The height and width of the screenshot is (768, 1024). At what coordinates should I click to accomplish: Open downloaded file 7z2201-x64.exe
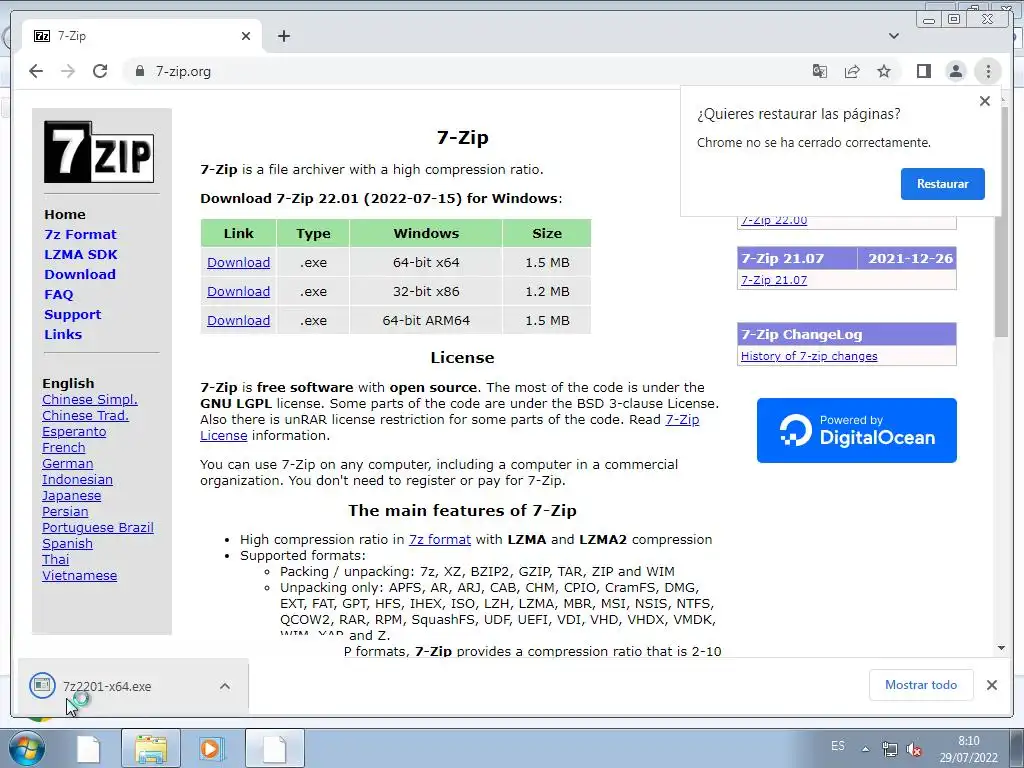point(107,686)
